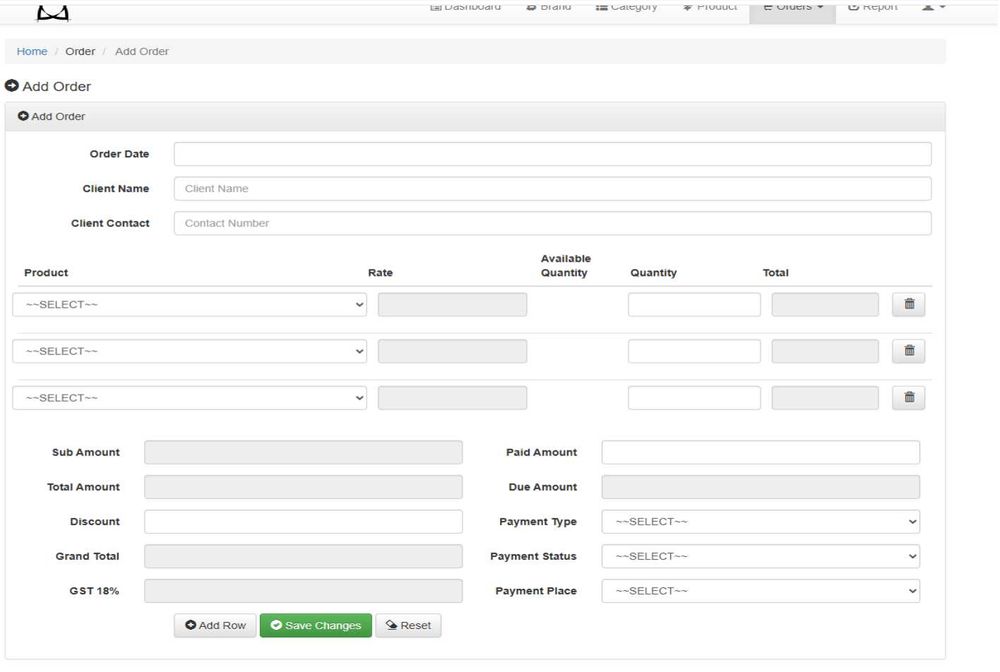Choose a Payment Place from its dropdown
Image resolution: width=1000 pixels, height=672 pixels.
pos(760,591)
